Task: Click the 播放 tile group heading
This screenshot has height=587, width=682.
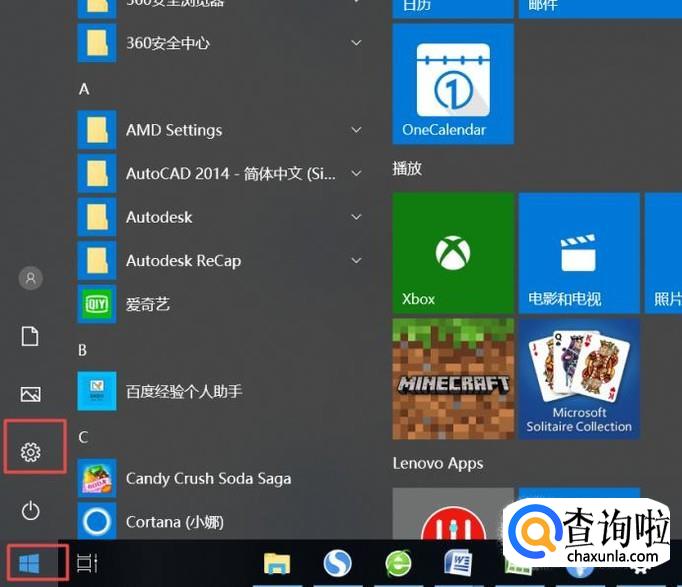Action: pyautogui.click(x=407, y=168)
